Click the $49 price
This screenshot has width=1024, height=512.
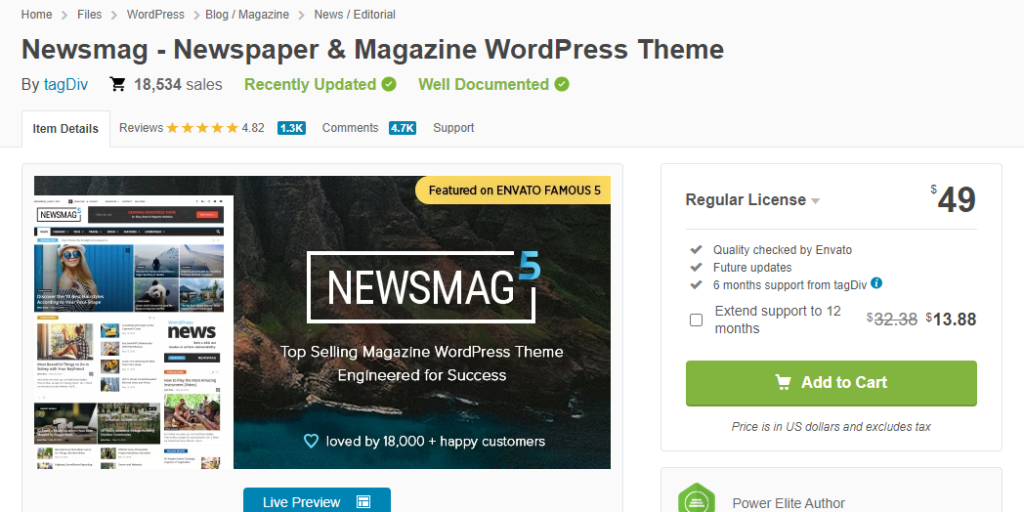[x=953, y=199]
